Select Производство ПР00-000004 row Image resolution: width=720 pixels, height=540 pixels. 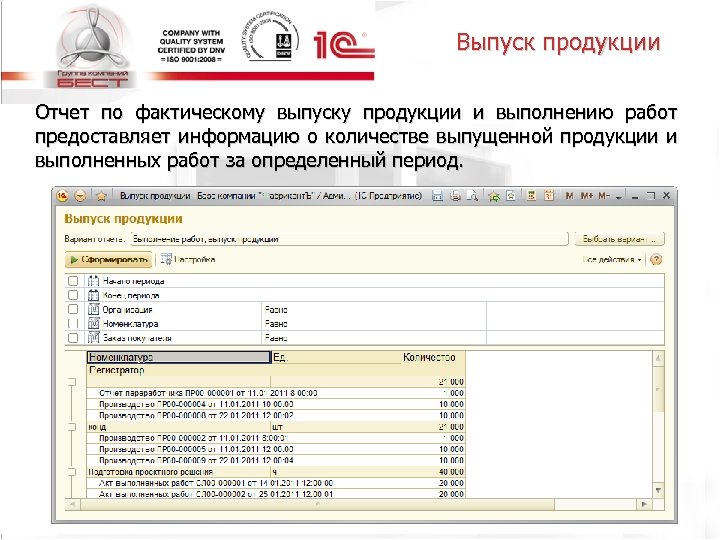pyautogui.click(x=276, y=405)
